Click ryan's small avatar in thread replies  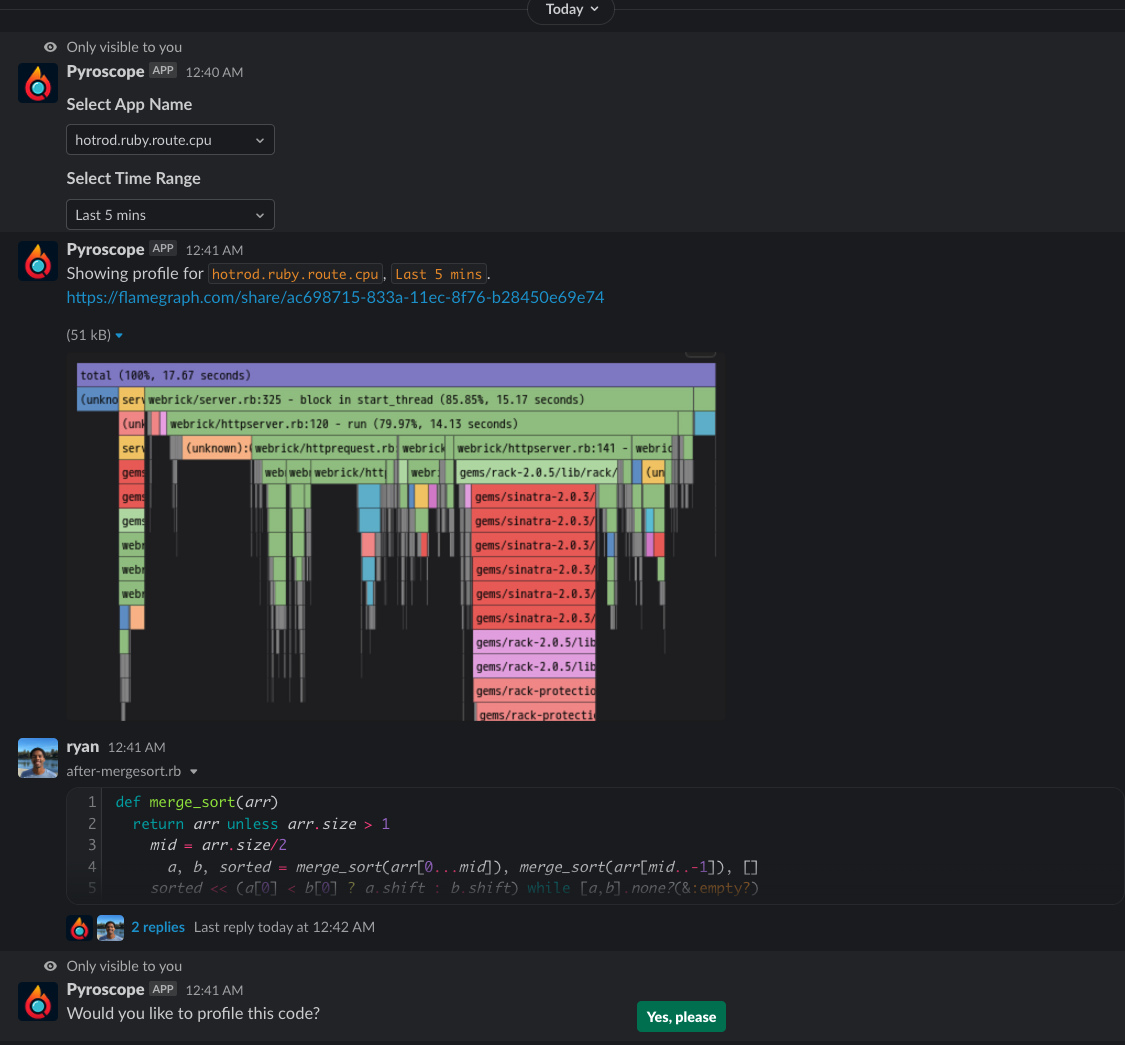[110, 927]
